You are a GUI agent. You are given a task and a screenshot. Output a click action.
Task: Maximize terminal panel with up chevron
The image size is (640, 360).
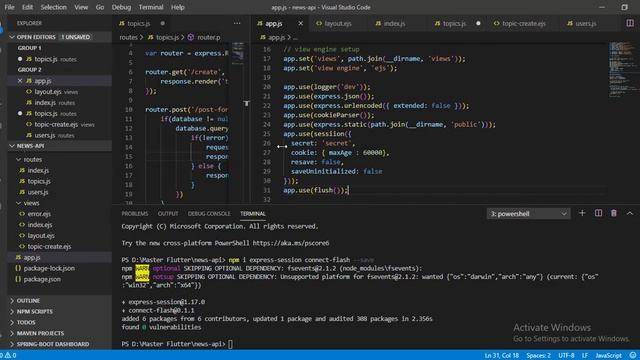630,213
